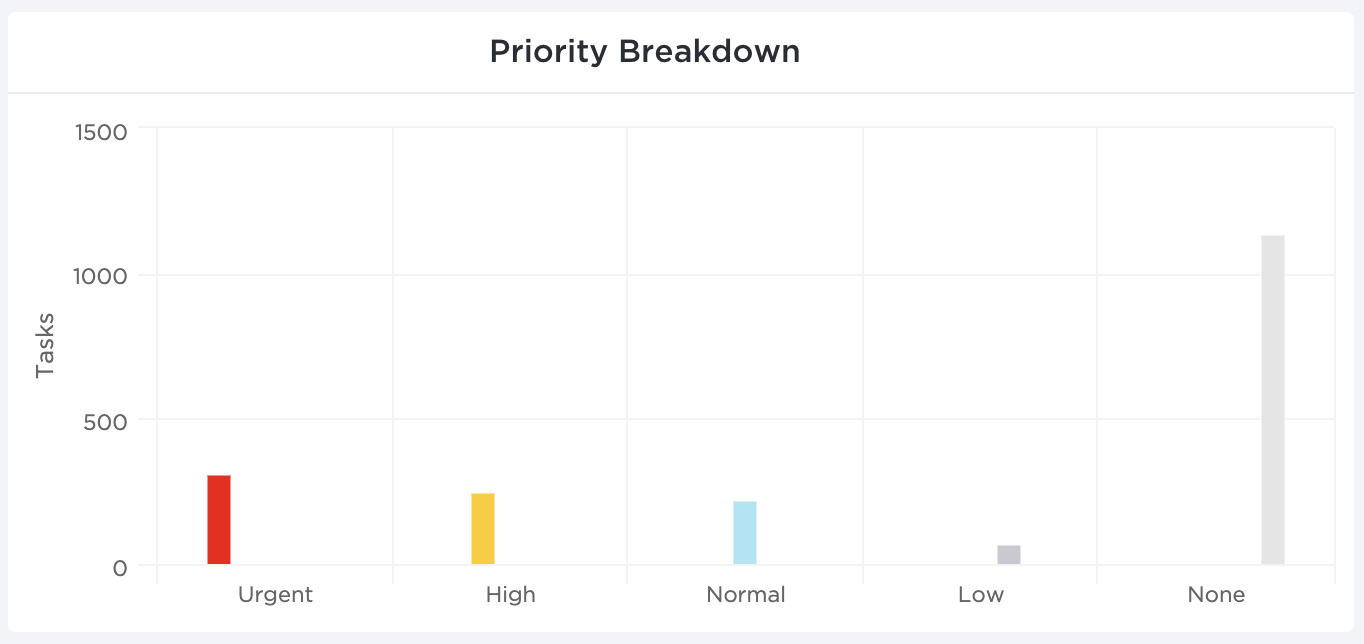Click the "Urgent" x-axis label
1364x644 pixels.
[x=275, y=595]
